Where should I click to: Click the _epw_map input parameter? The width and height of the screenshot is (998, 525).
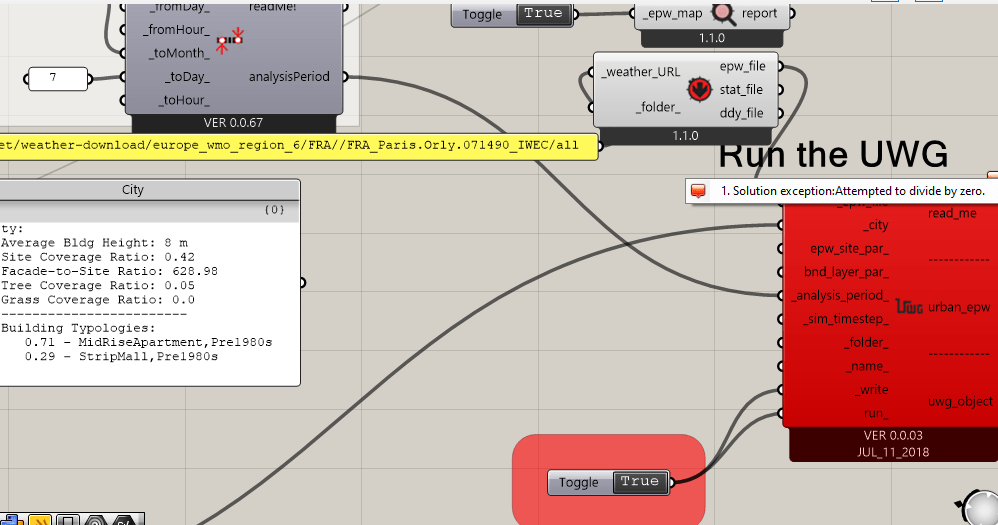672,13
